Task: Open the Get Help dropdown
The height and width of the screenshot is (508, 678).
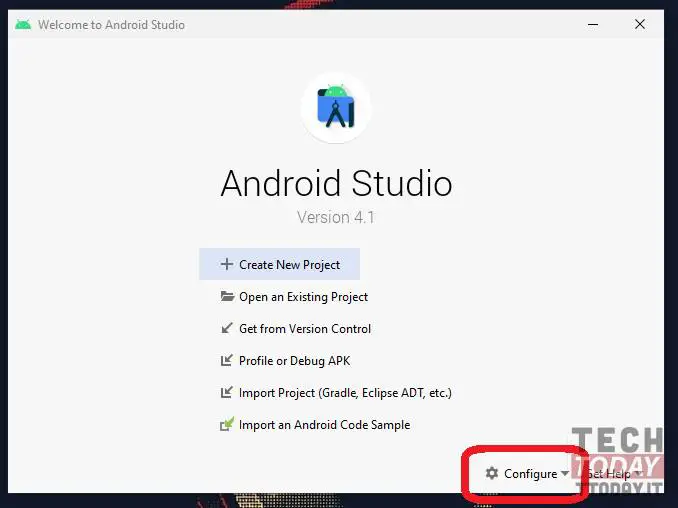Action: pos(613,474)
